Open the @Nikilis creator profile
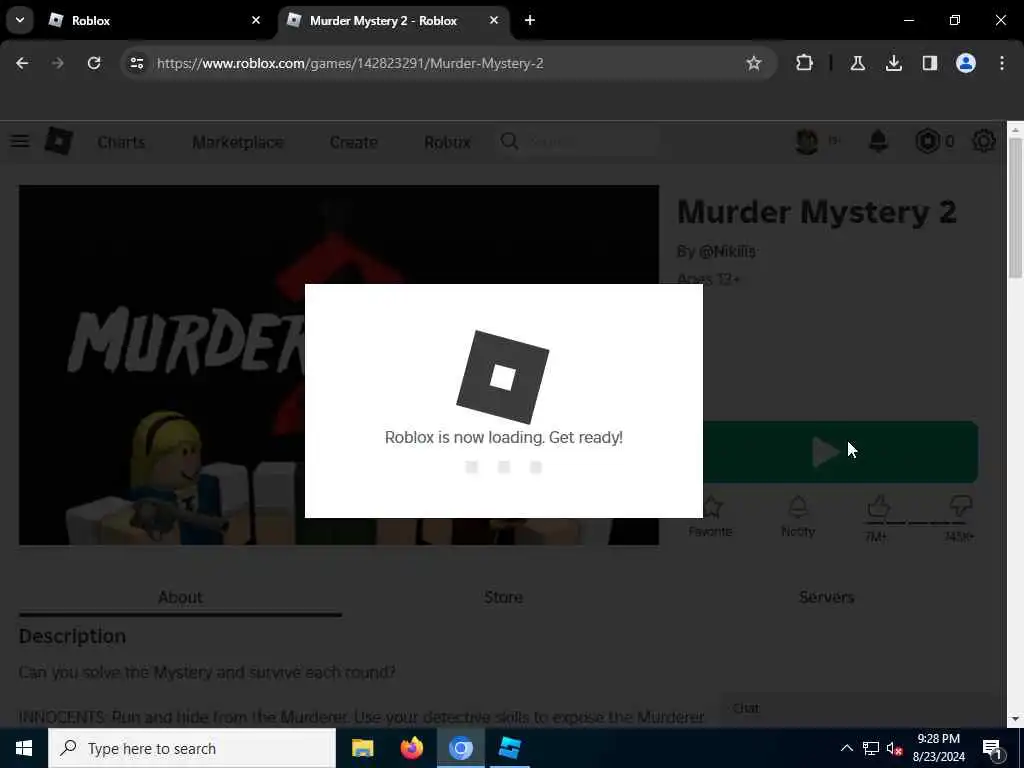This screenshot has width=1024, height=768. (726, 251)
